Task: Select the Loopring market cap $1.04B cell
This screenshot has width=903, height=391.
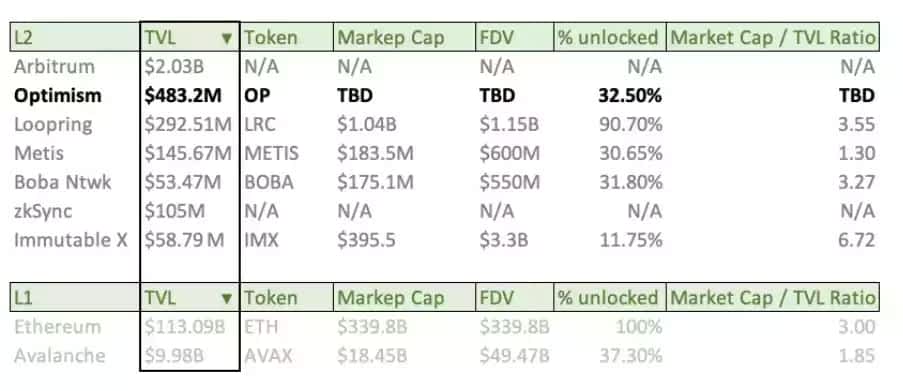Action: (404, 124)
